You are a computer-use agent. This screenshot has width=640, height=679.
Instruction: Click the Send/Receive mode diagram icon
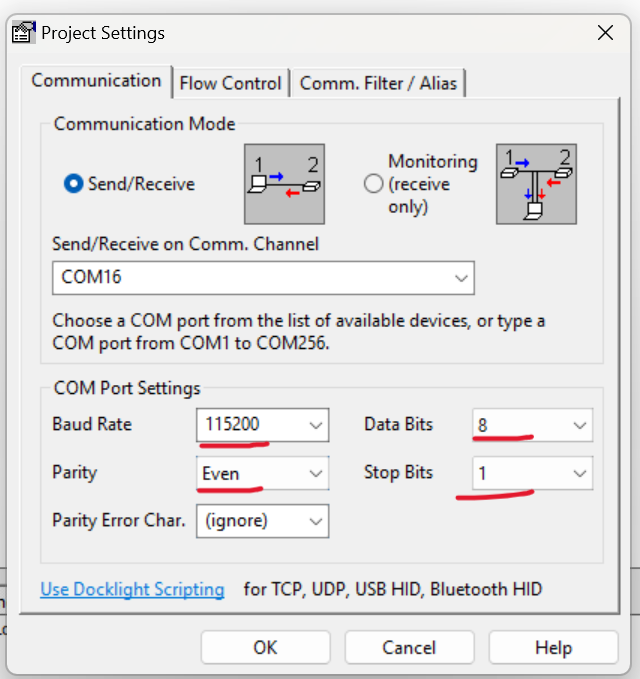tap(285, 184)
